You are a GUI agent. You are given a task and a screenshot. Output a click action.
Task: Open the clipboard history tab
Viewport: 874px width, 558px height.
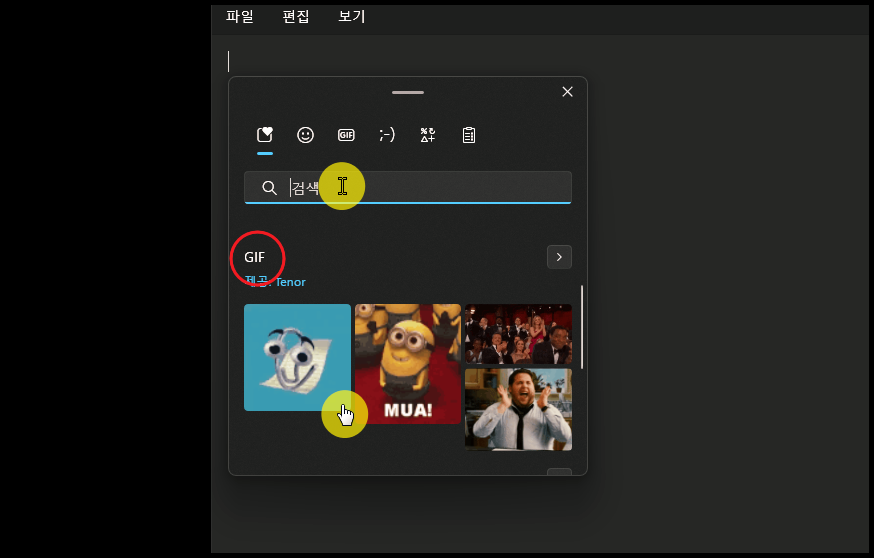[469, 135]
